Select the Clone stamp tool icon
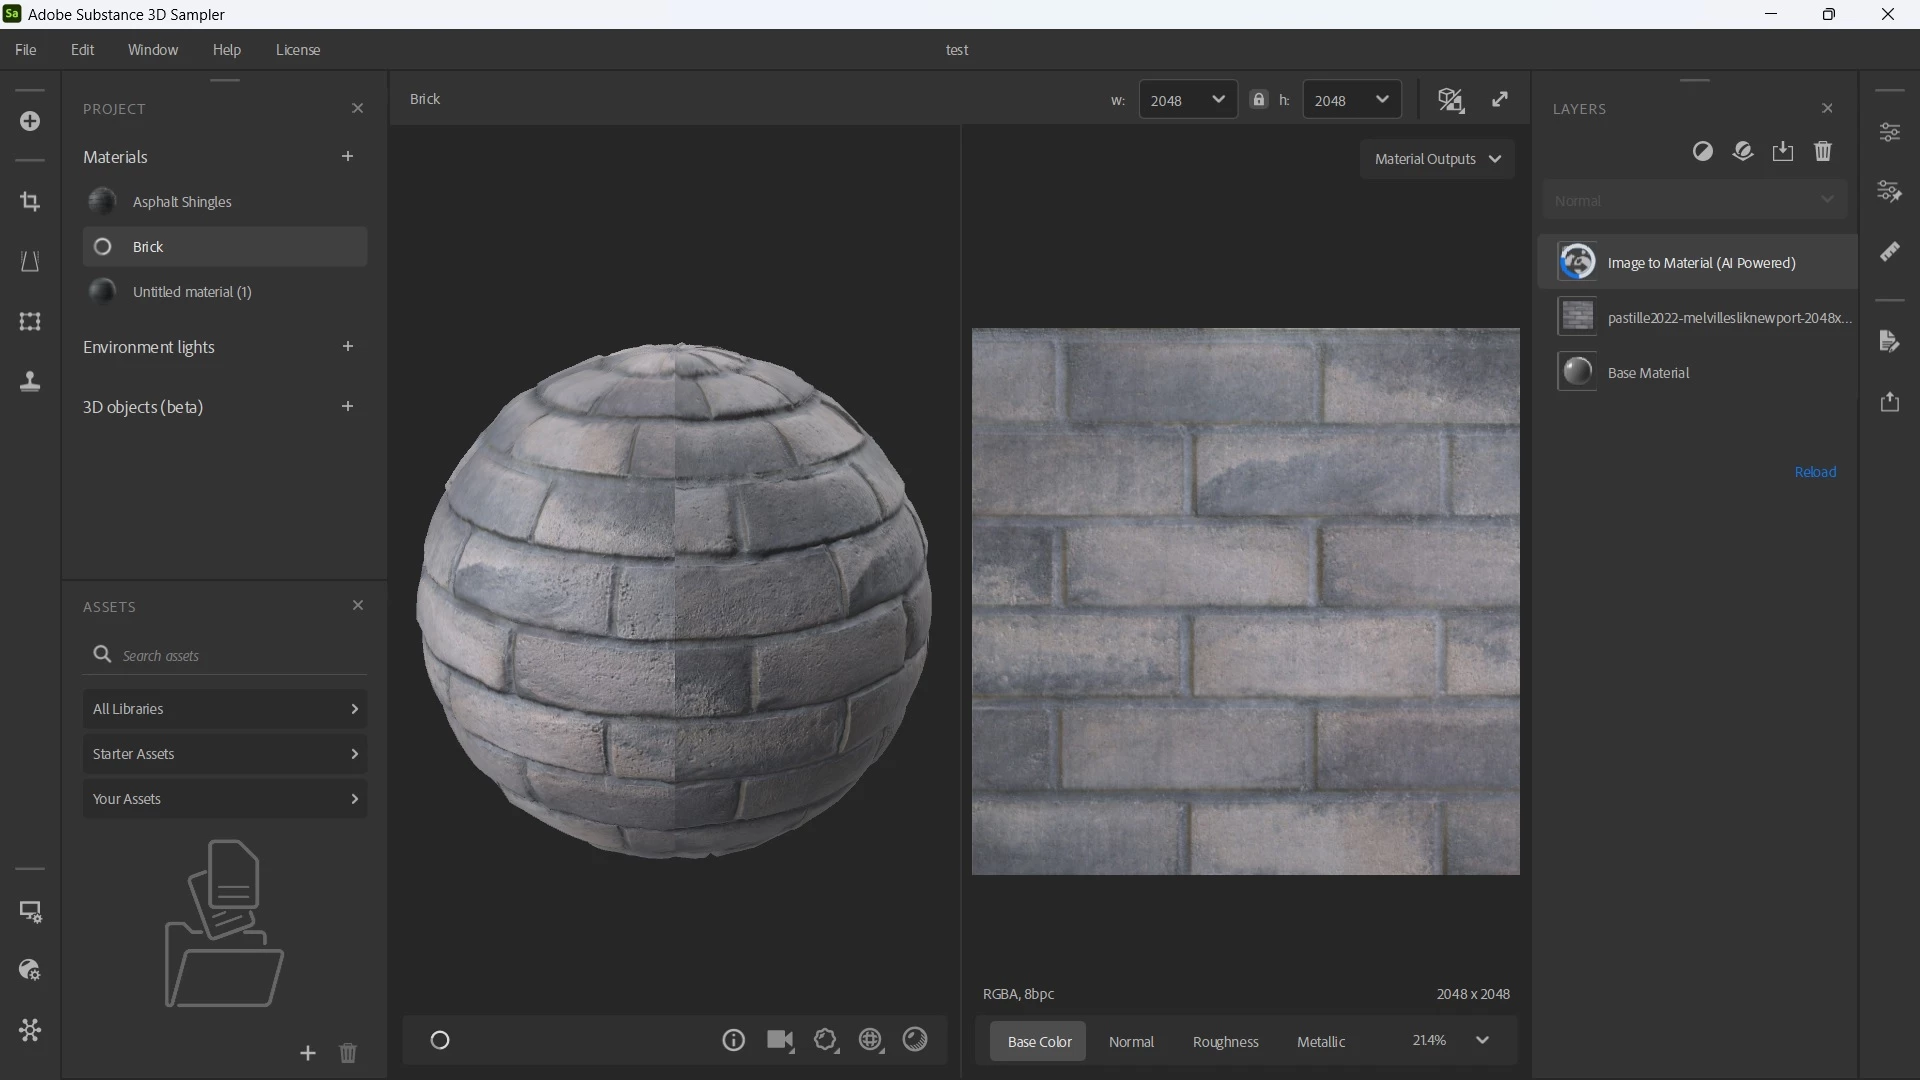 [30, 381]
